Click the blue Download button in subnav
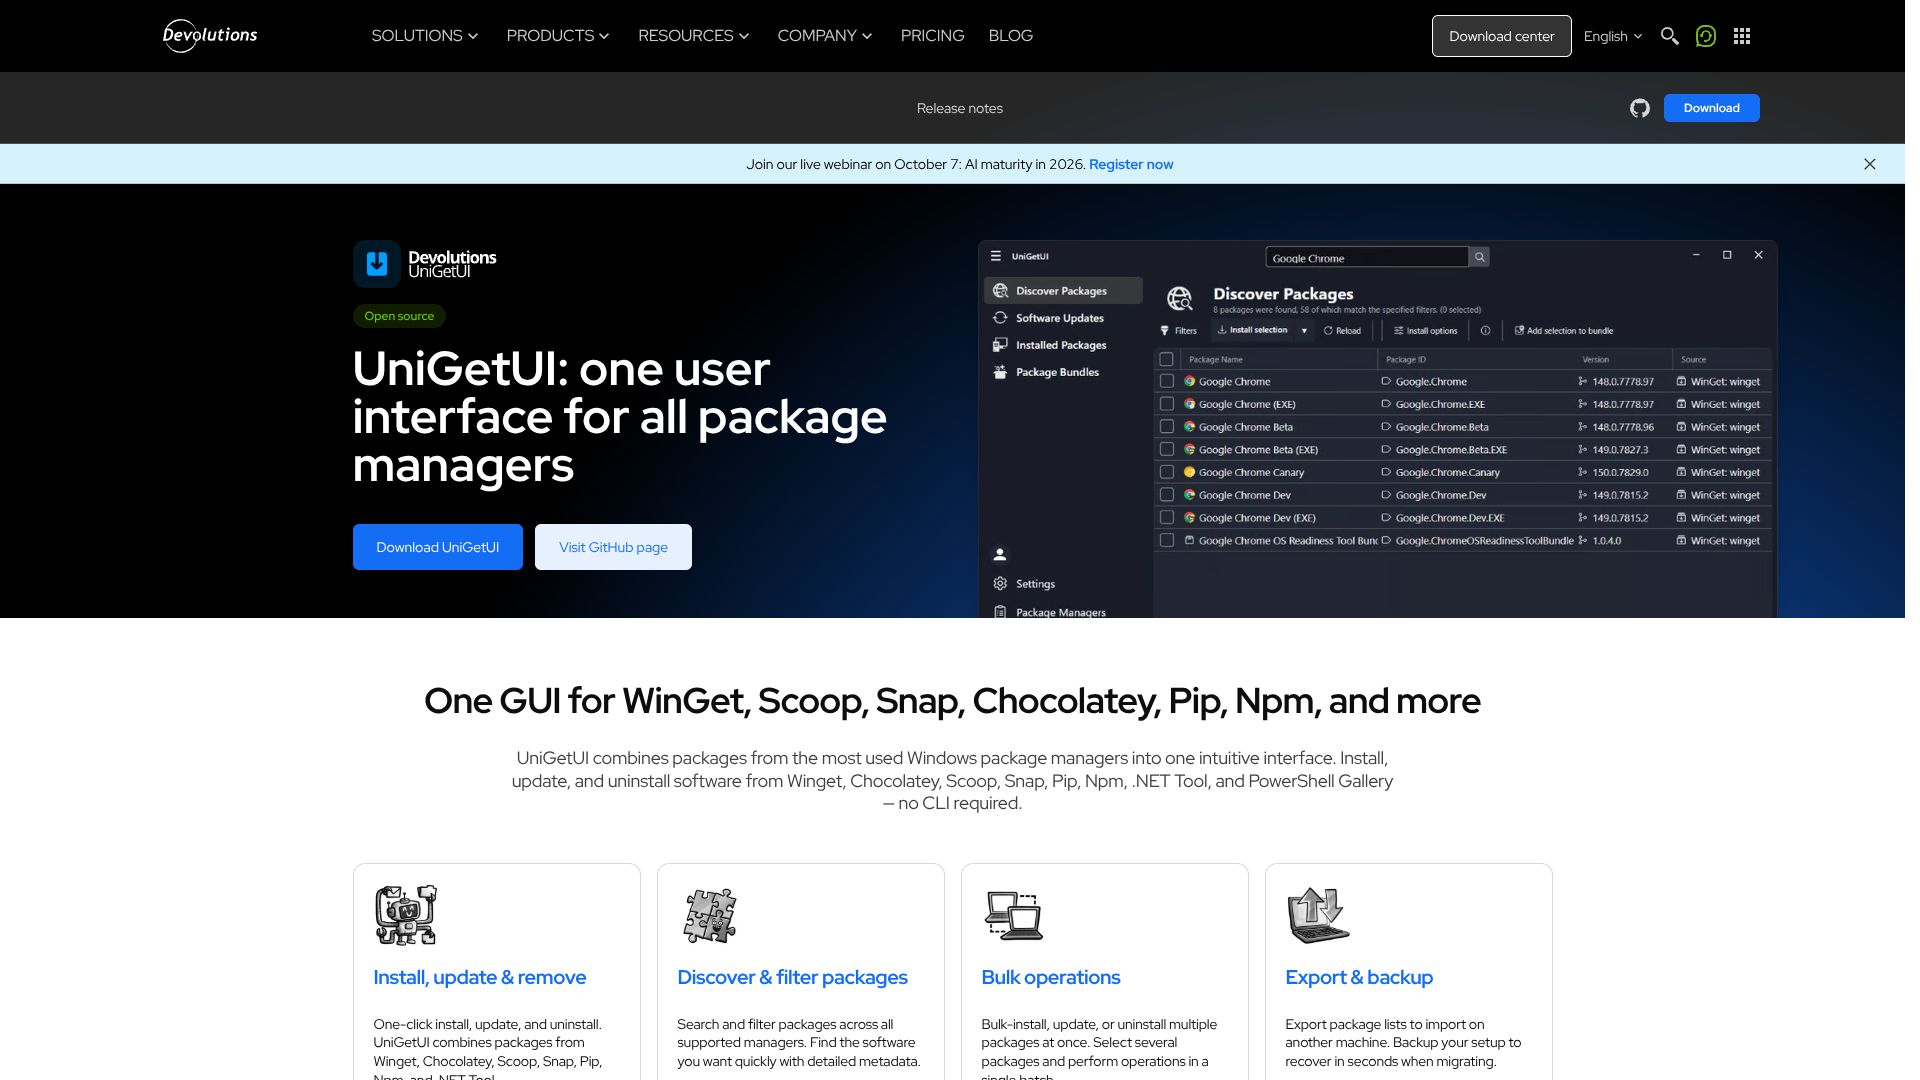Viewport: 1920px width, 1080px height. tap(1712, 108)
